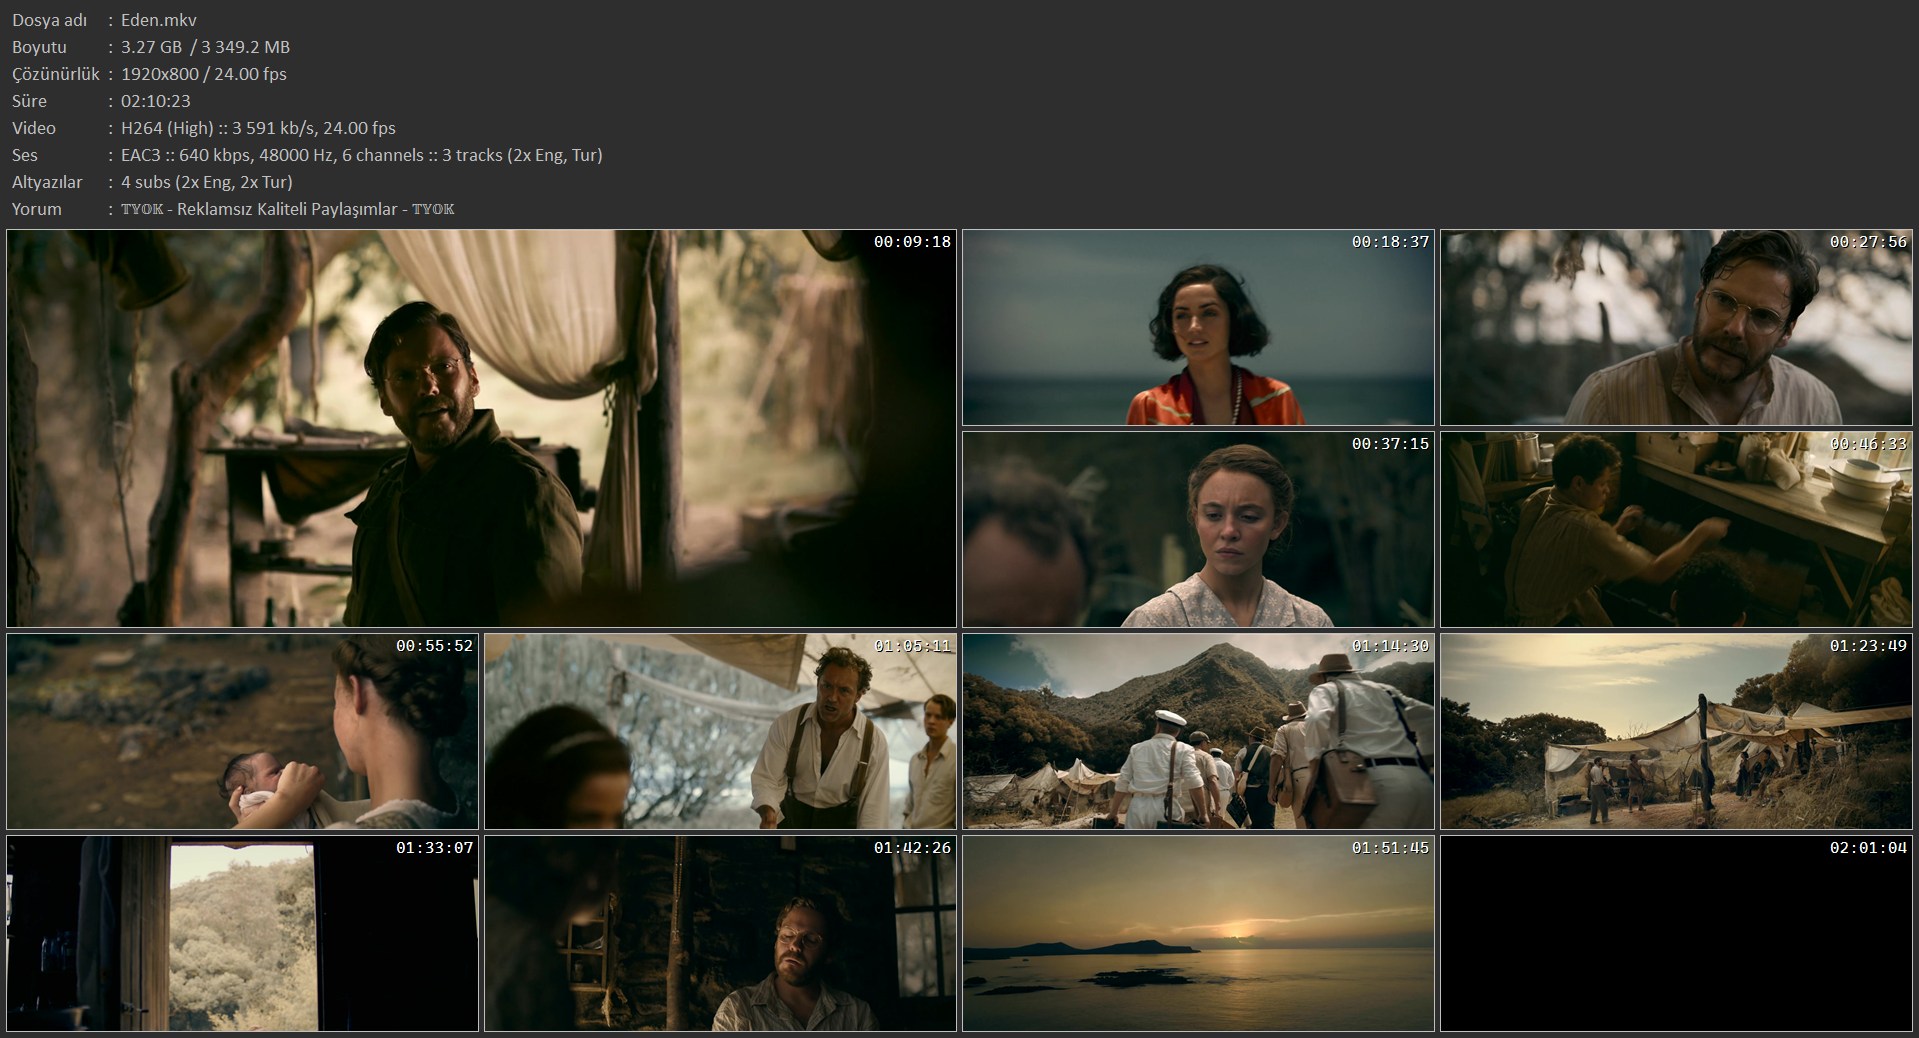Viewport: 1919px width, 1038px height.
Task: Click the tent camp thumbnail at 01:23:49
Action: [x=1676, y=731]
